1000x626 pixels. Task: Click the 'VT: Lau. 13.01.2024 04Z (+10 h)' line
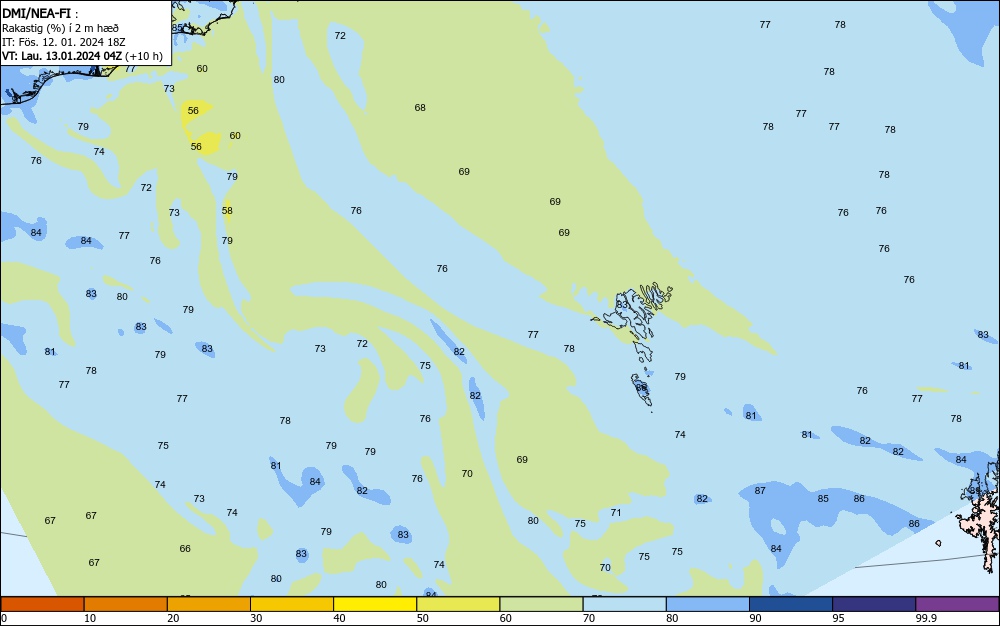tap(82, 56)
